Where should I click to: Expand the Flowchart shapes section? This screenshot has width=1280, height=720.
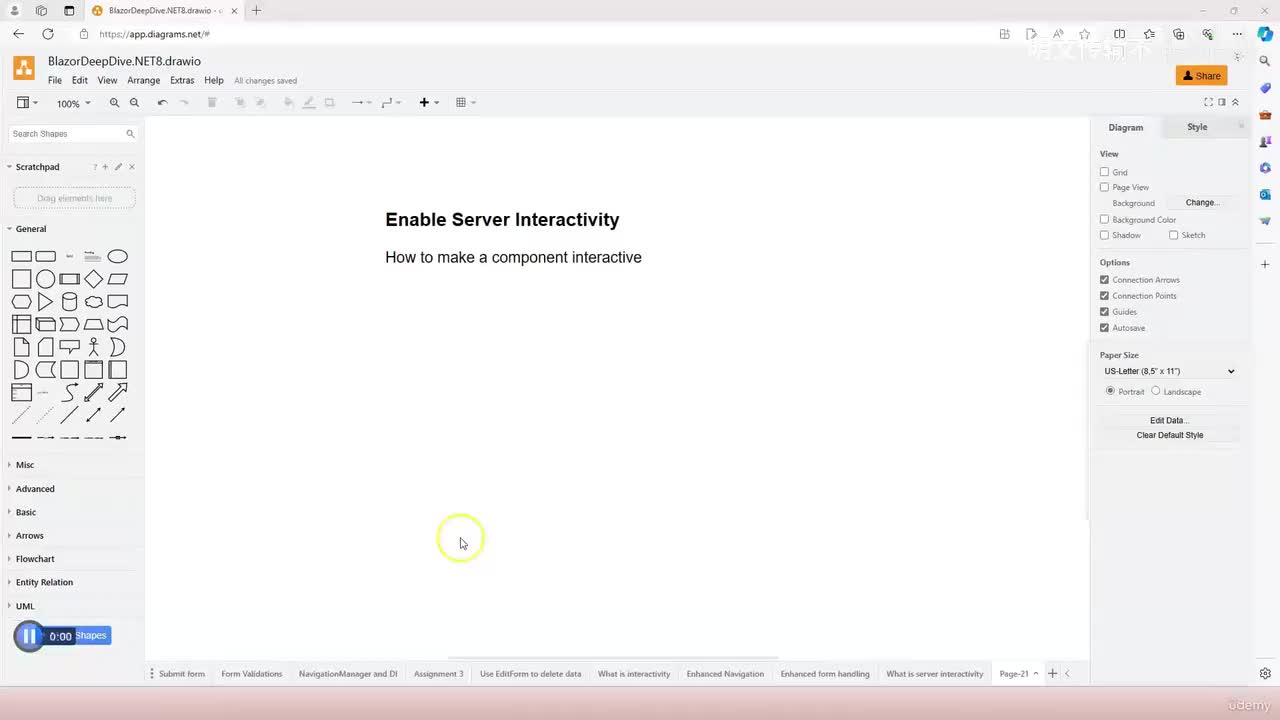point(35,559)
